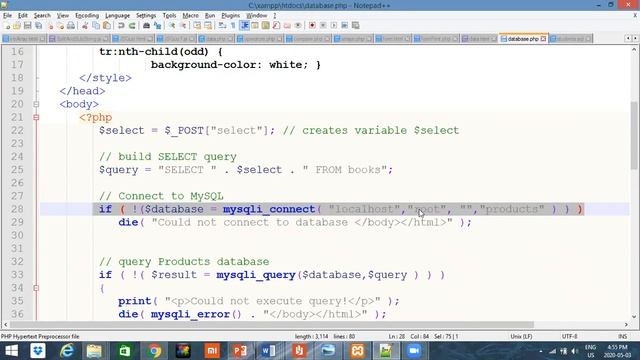Image resolution: width=640 pixels, height=360 pixels.
Task: Open the User Defined Language icon
Action: [255, 26]
